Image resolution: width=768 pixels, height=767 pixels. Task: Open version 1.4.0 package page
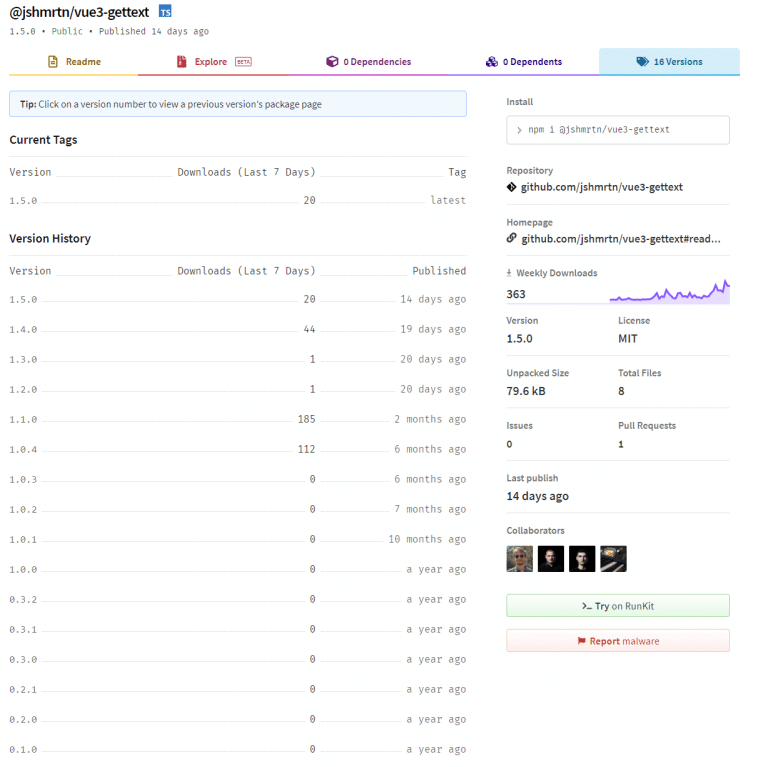tap(23, 330)
